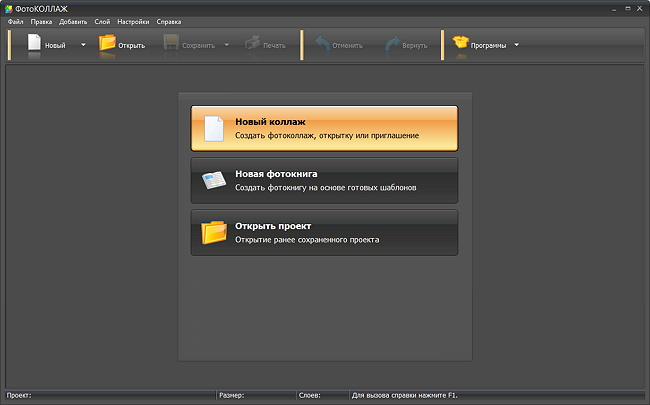Click the Отменить toolbar label
This screenshot has height=405, width=650.
click(347, 46)
